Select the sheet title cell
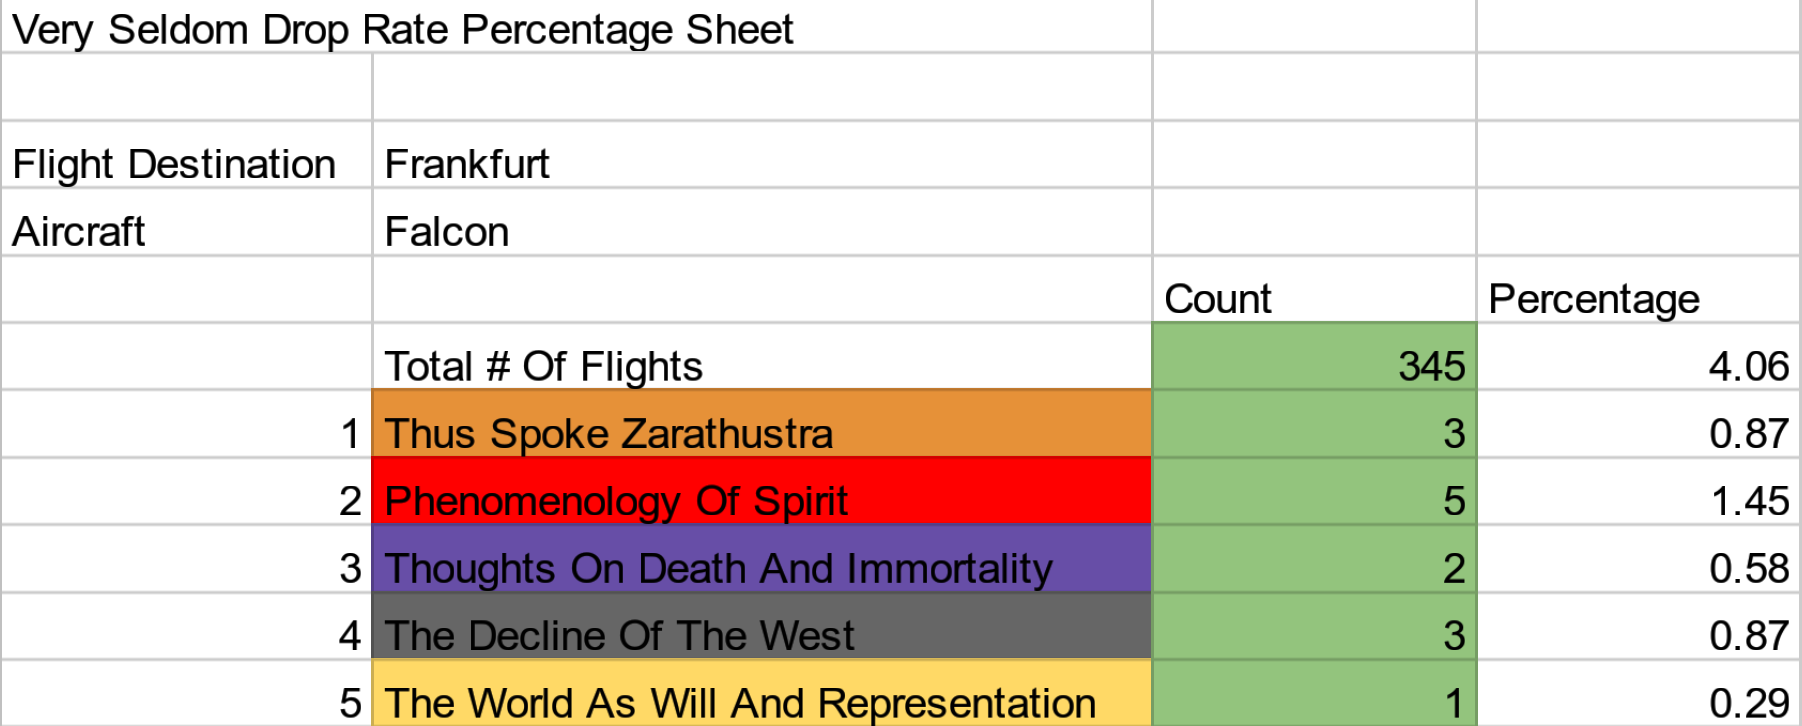This screenshot has width=1802, height=726. [400, 28]
